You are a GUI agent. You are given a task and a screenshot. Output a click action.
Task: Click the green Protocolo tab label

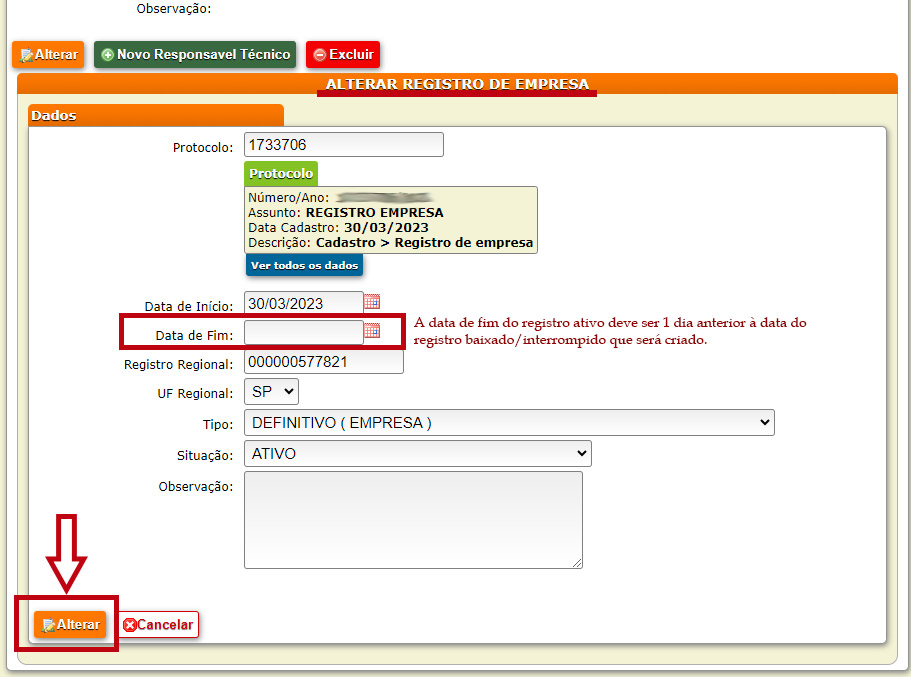[x=281, y=174]
